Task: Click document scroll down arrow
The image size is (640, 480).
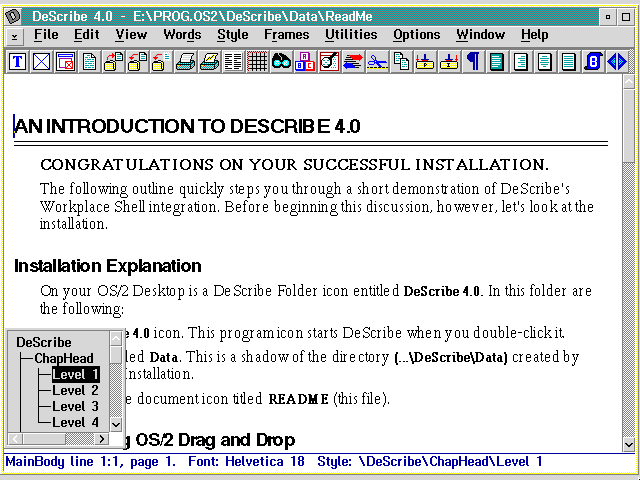Action: pyautogui.click(x=629, y=444)
